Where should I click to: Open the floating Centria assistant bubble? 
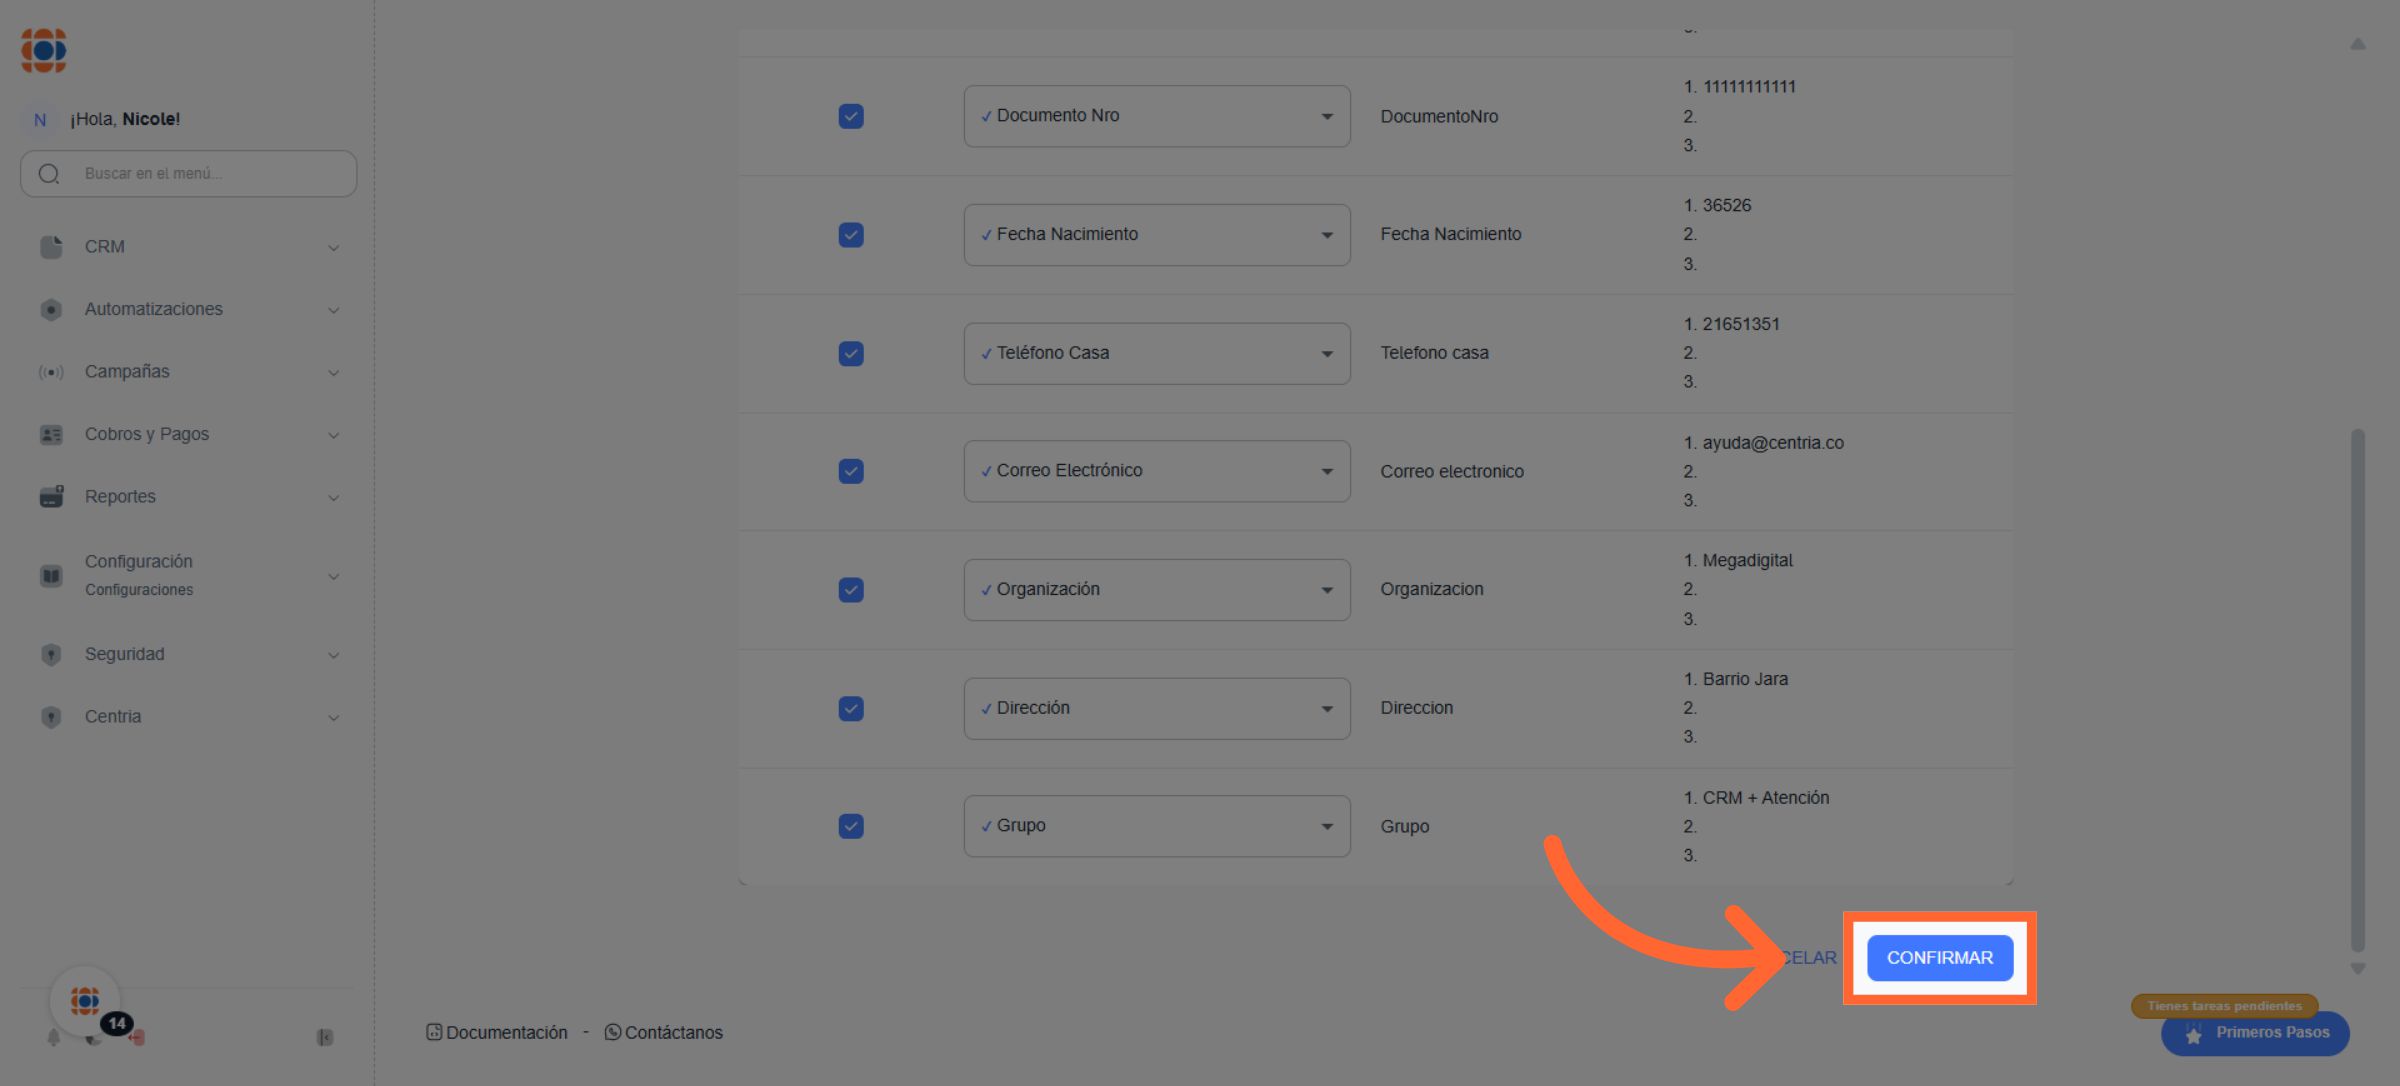pos(85,1000)
